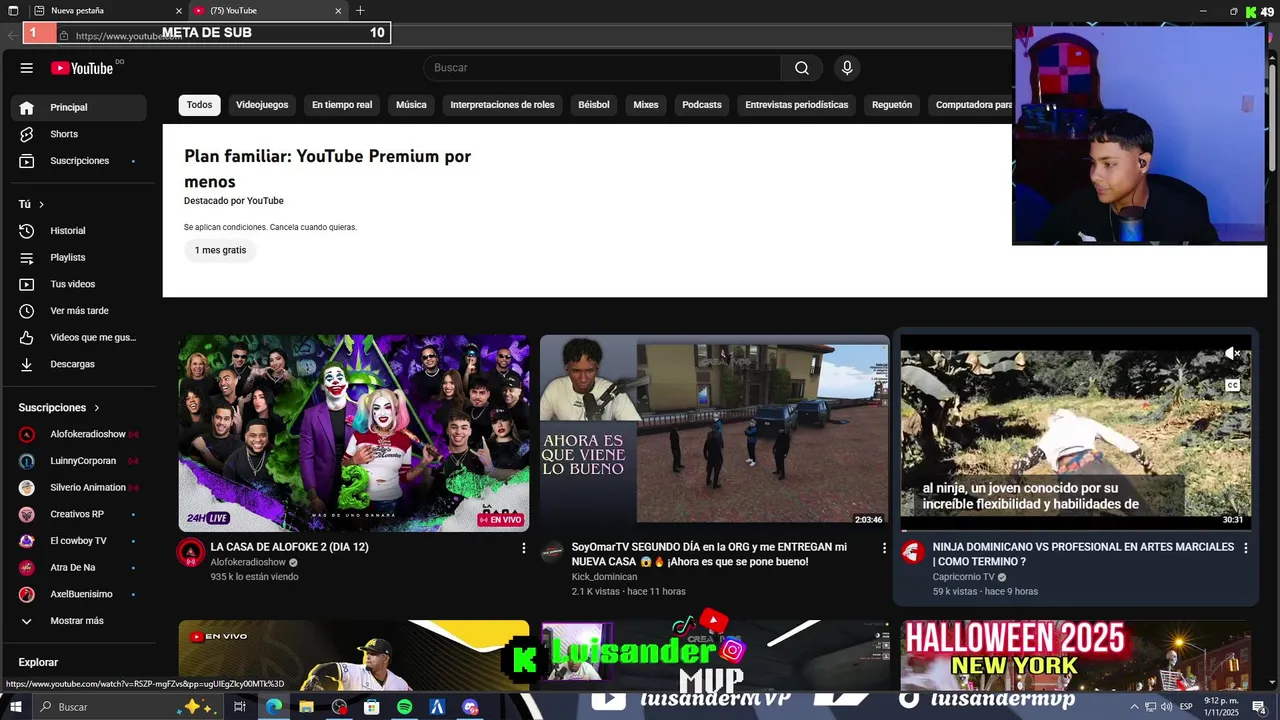Expand the Tú section

point(32,204)
